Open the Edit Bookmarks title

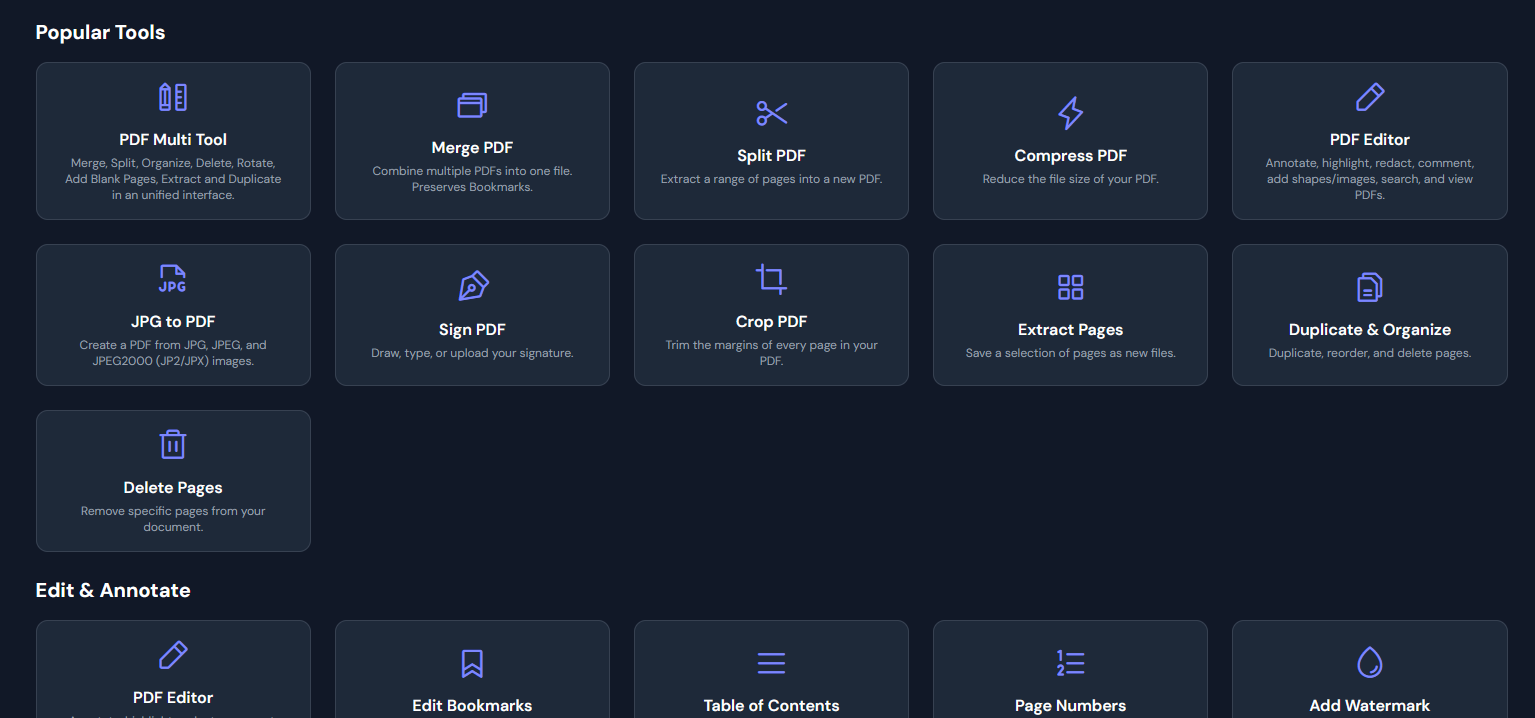[472, 706]
